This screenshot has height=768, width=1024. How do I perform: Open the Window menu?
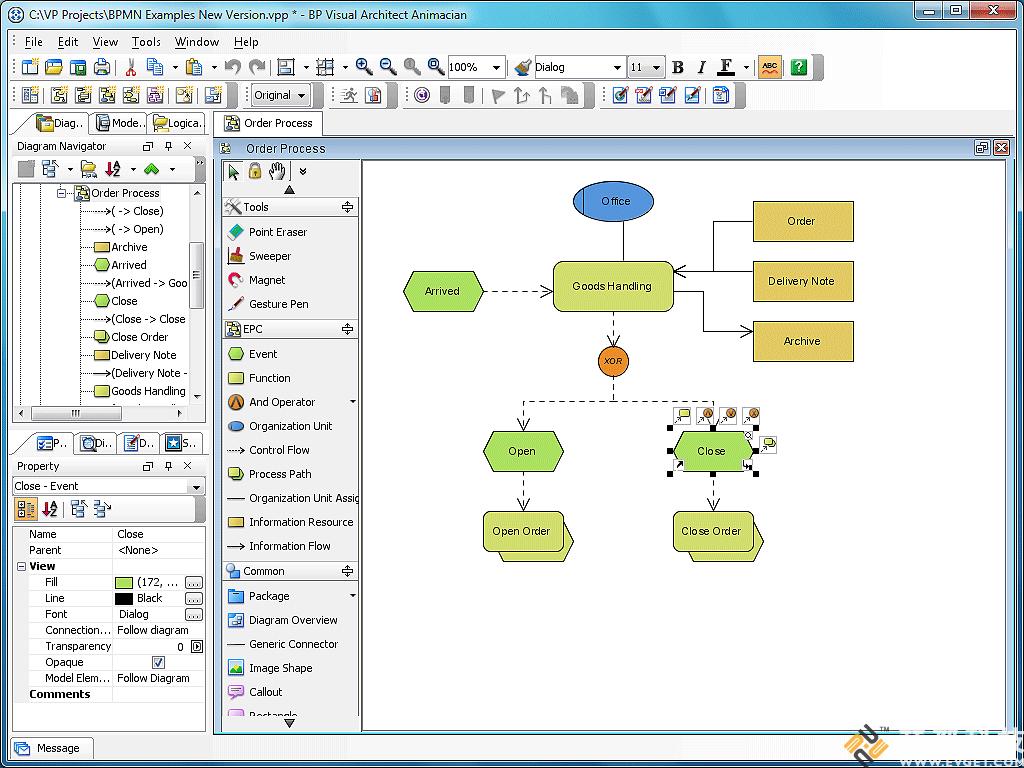coord(197,42)
